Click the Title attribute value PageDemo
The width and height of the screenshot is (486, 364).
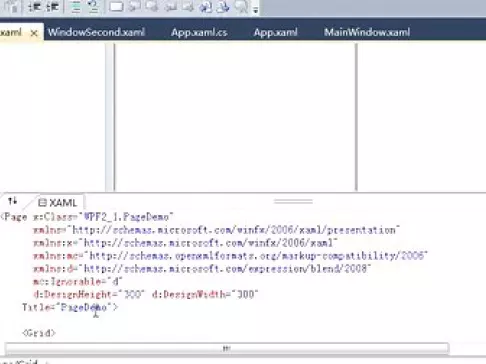point(84,307)
